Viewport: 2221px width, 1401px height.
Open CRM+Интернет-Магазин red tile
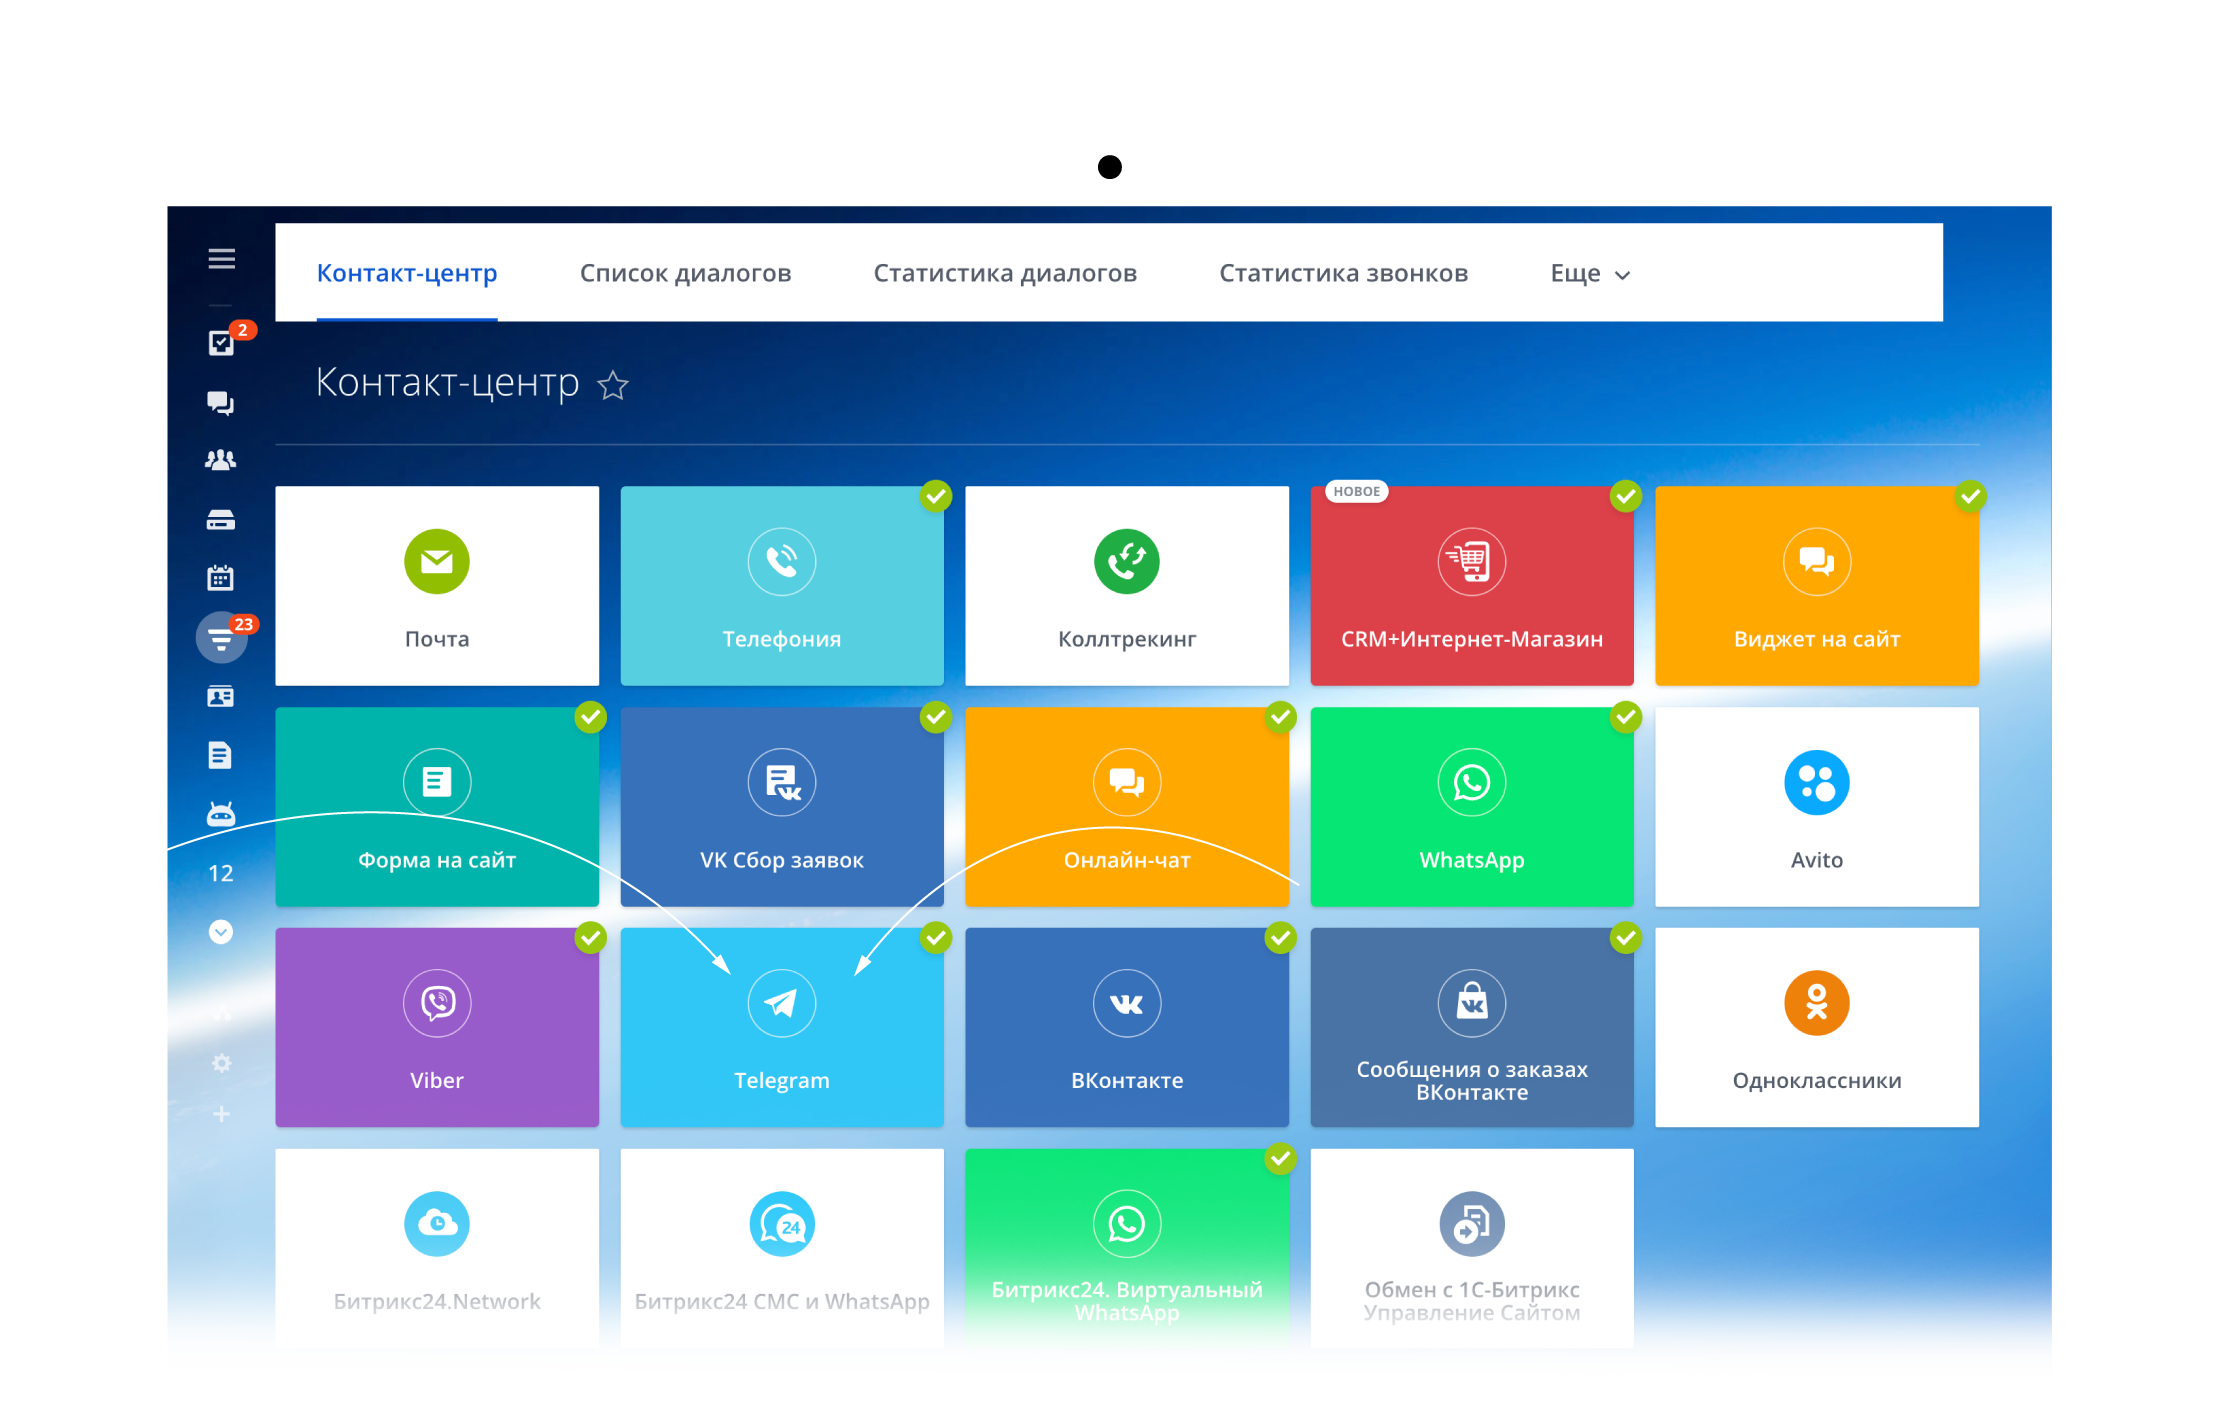tap(1471, 586)
